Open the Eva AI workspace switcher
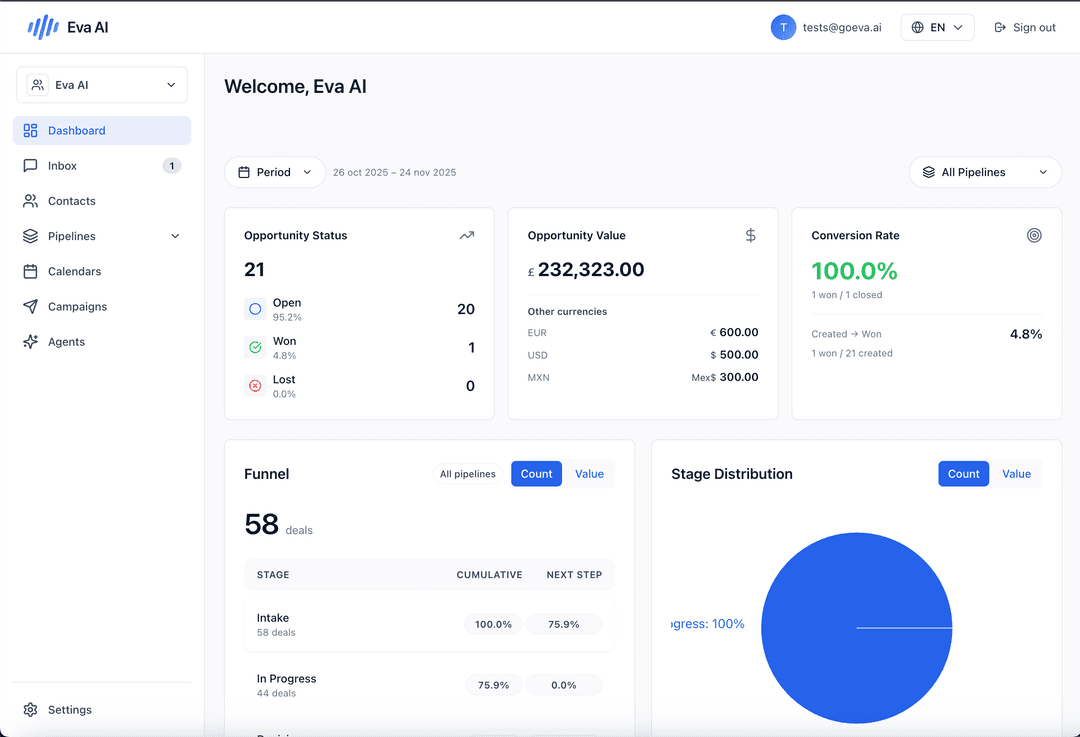This screenshot has width=1080, height=737. click(101, 85)
